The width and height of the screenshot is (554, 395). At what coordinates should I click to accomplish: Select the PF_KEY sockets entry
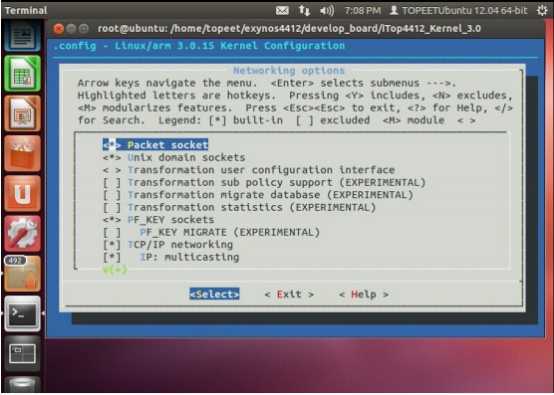click(171, 220)
